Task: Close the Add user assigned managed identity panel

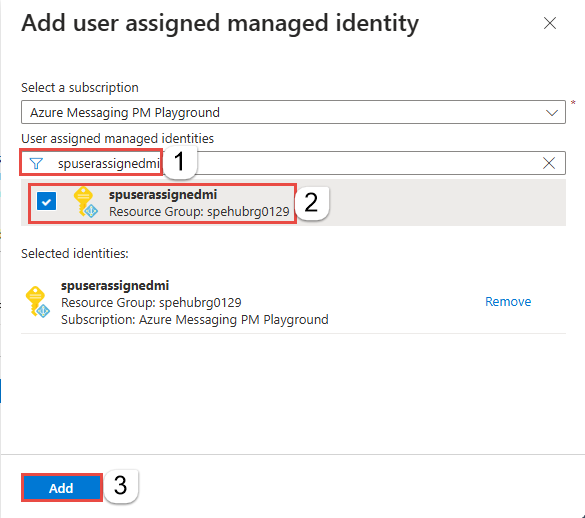Action: click(x=550, y=23)
